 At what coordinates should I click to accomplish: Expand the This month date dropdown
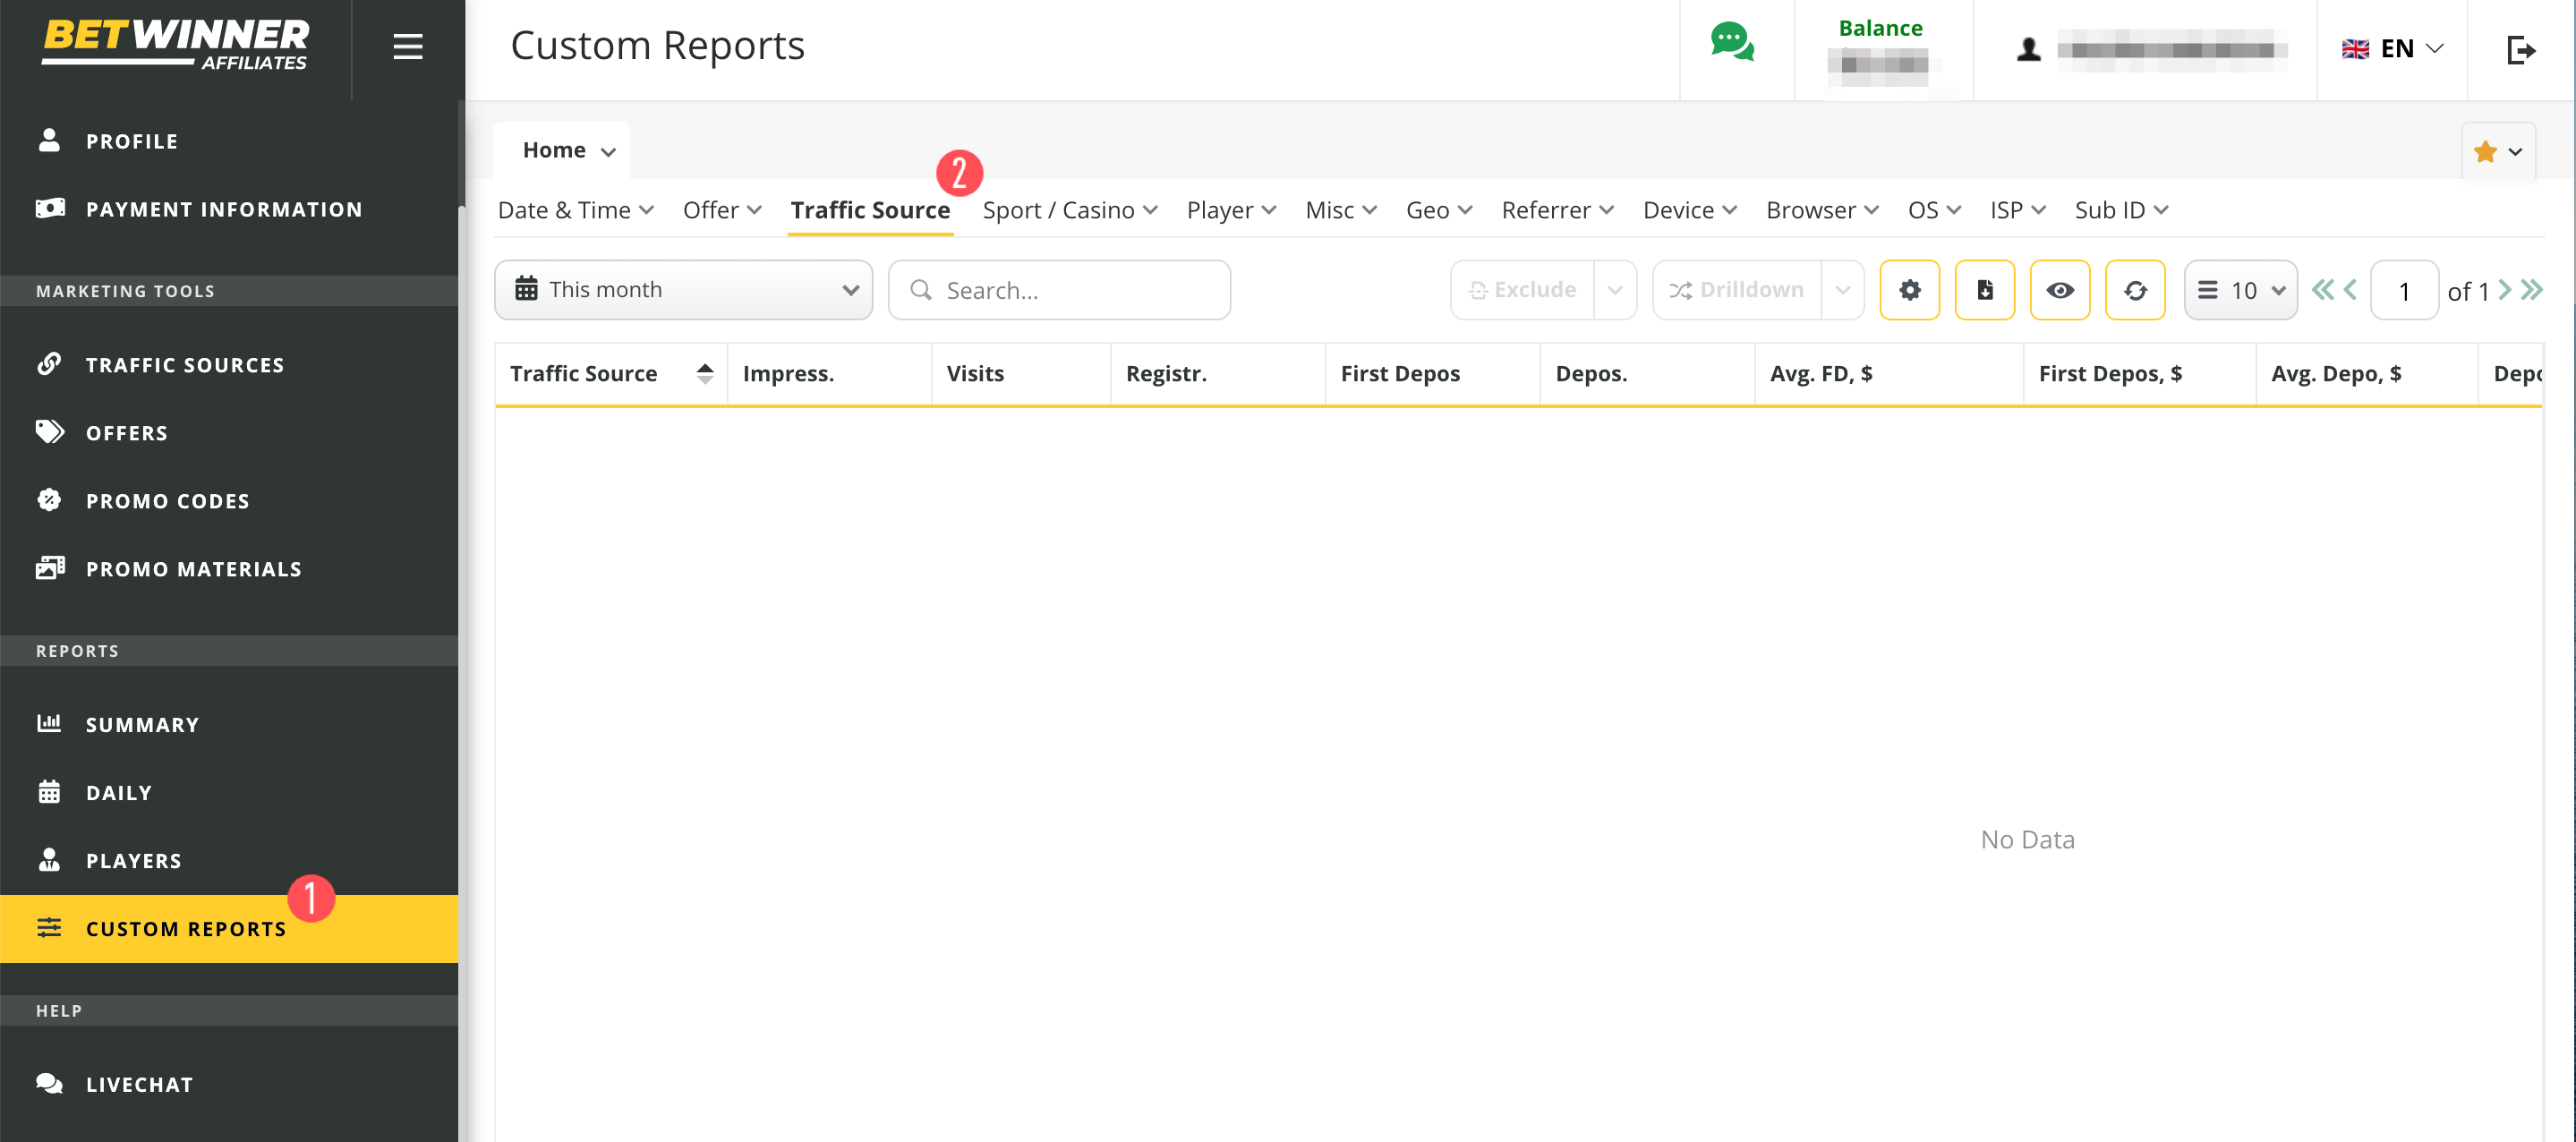click(684, 290)
